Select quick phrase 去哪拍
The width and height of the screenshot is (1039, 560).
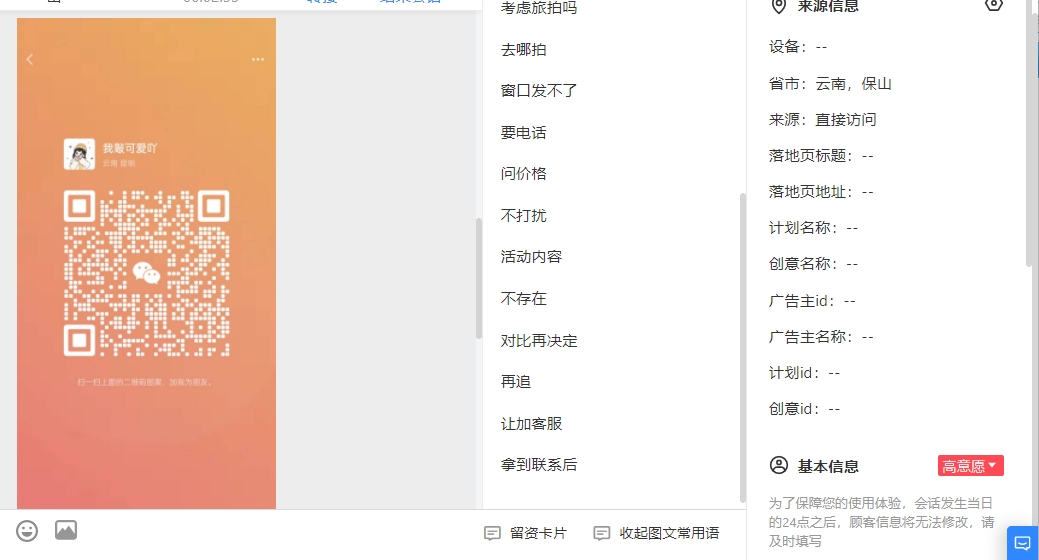523,50
